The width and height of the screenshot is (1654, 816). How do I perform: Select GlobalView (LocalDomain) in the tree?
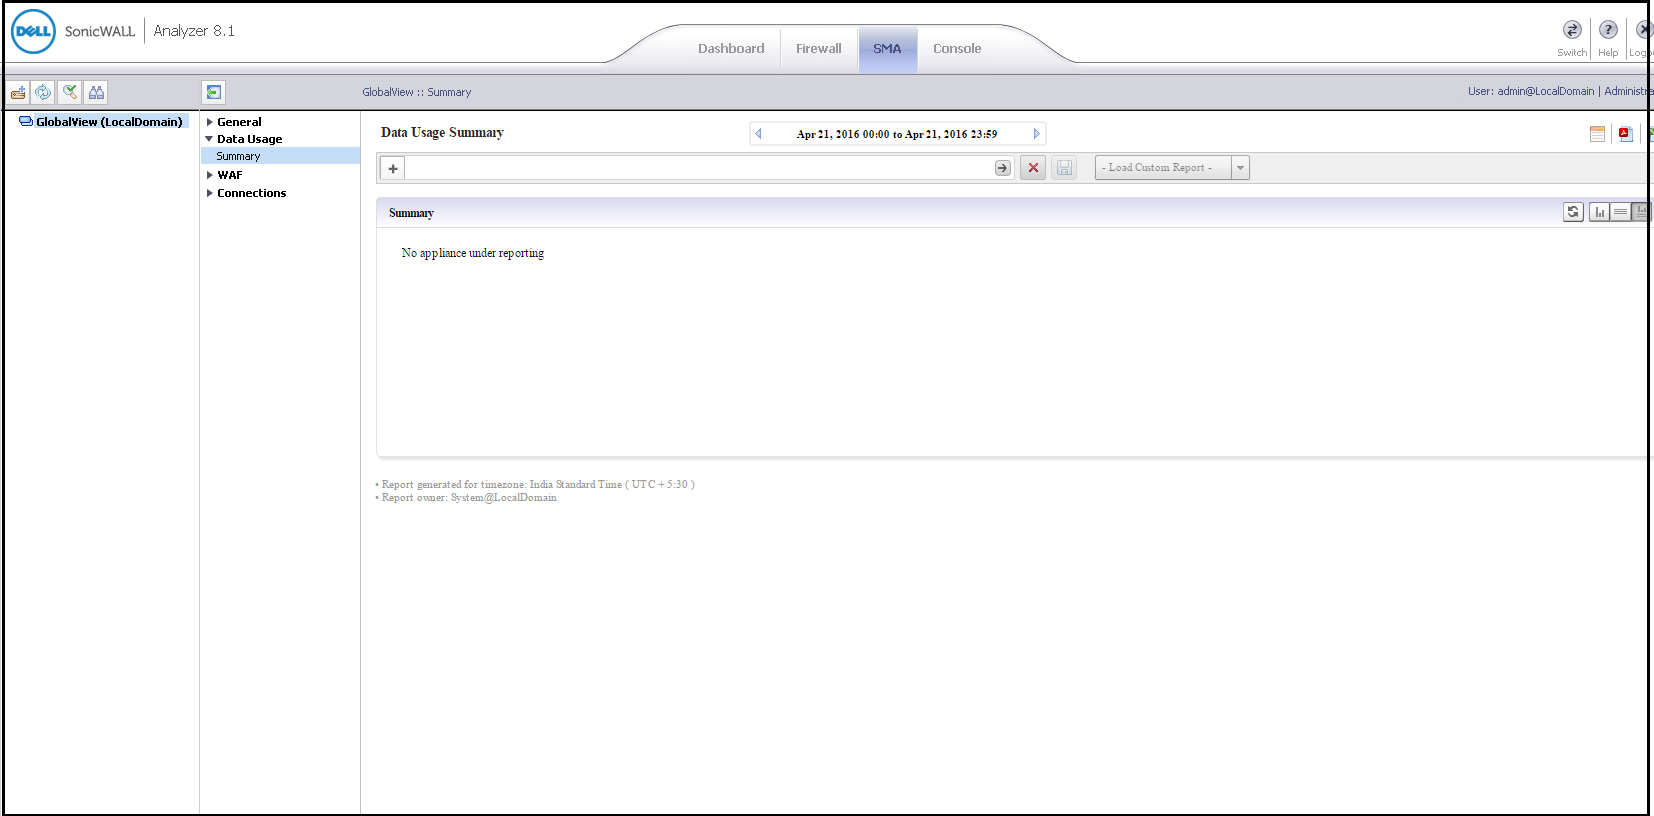(x=108, y=122)
